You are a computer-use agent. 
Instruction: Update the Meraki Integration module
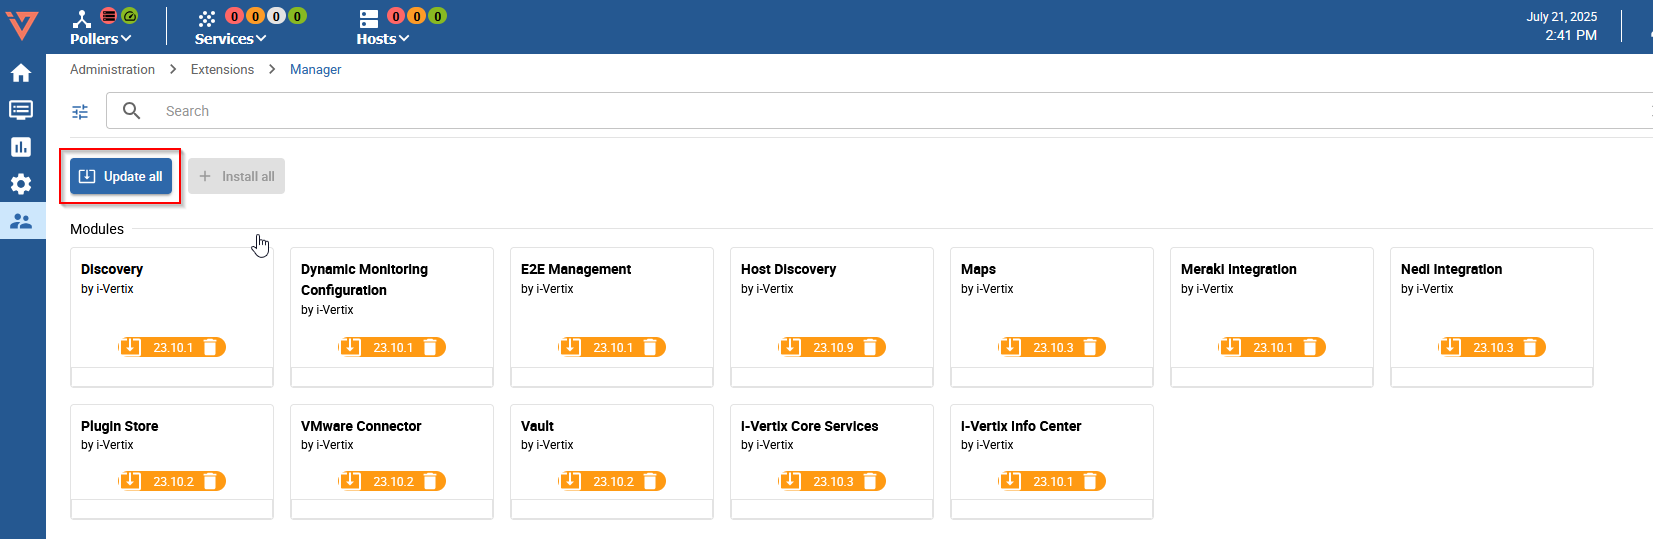pos(1231,347)
